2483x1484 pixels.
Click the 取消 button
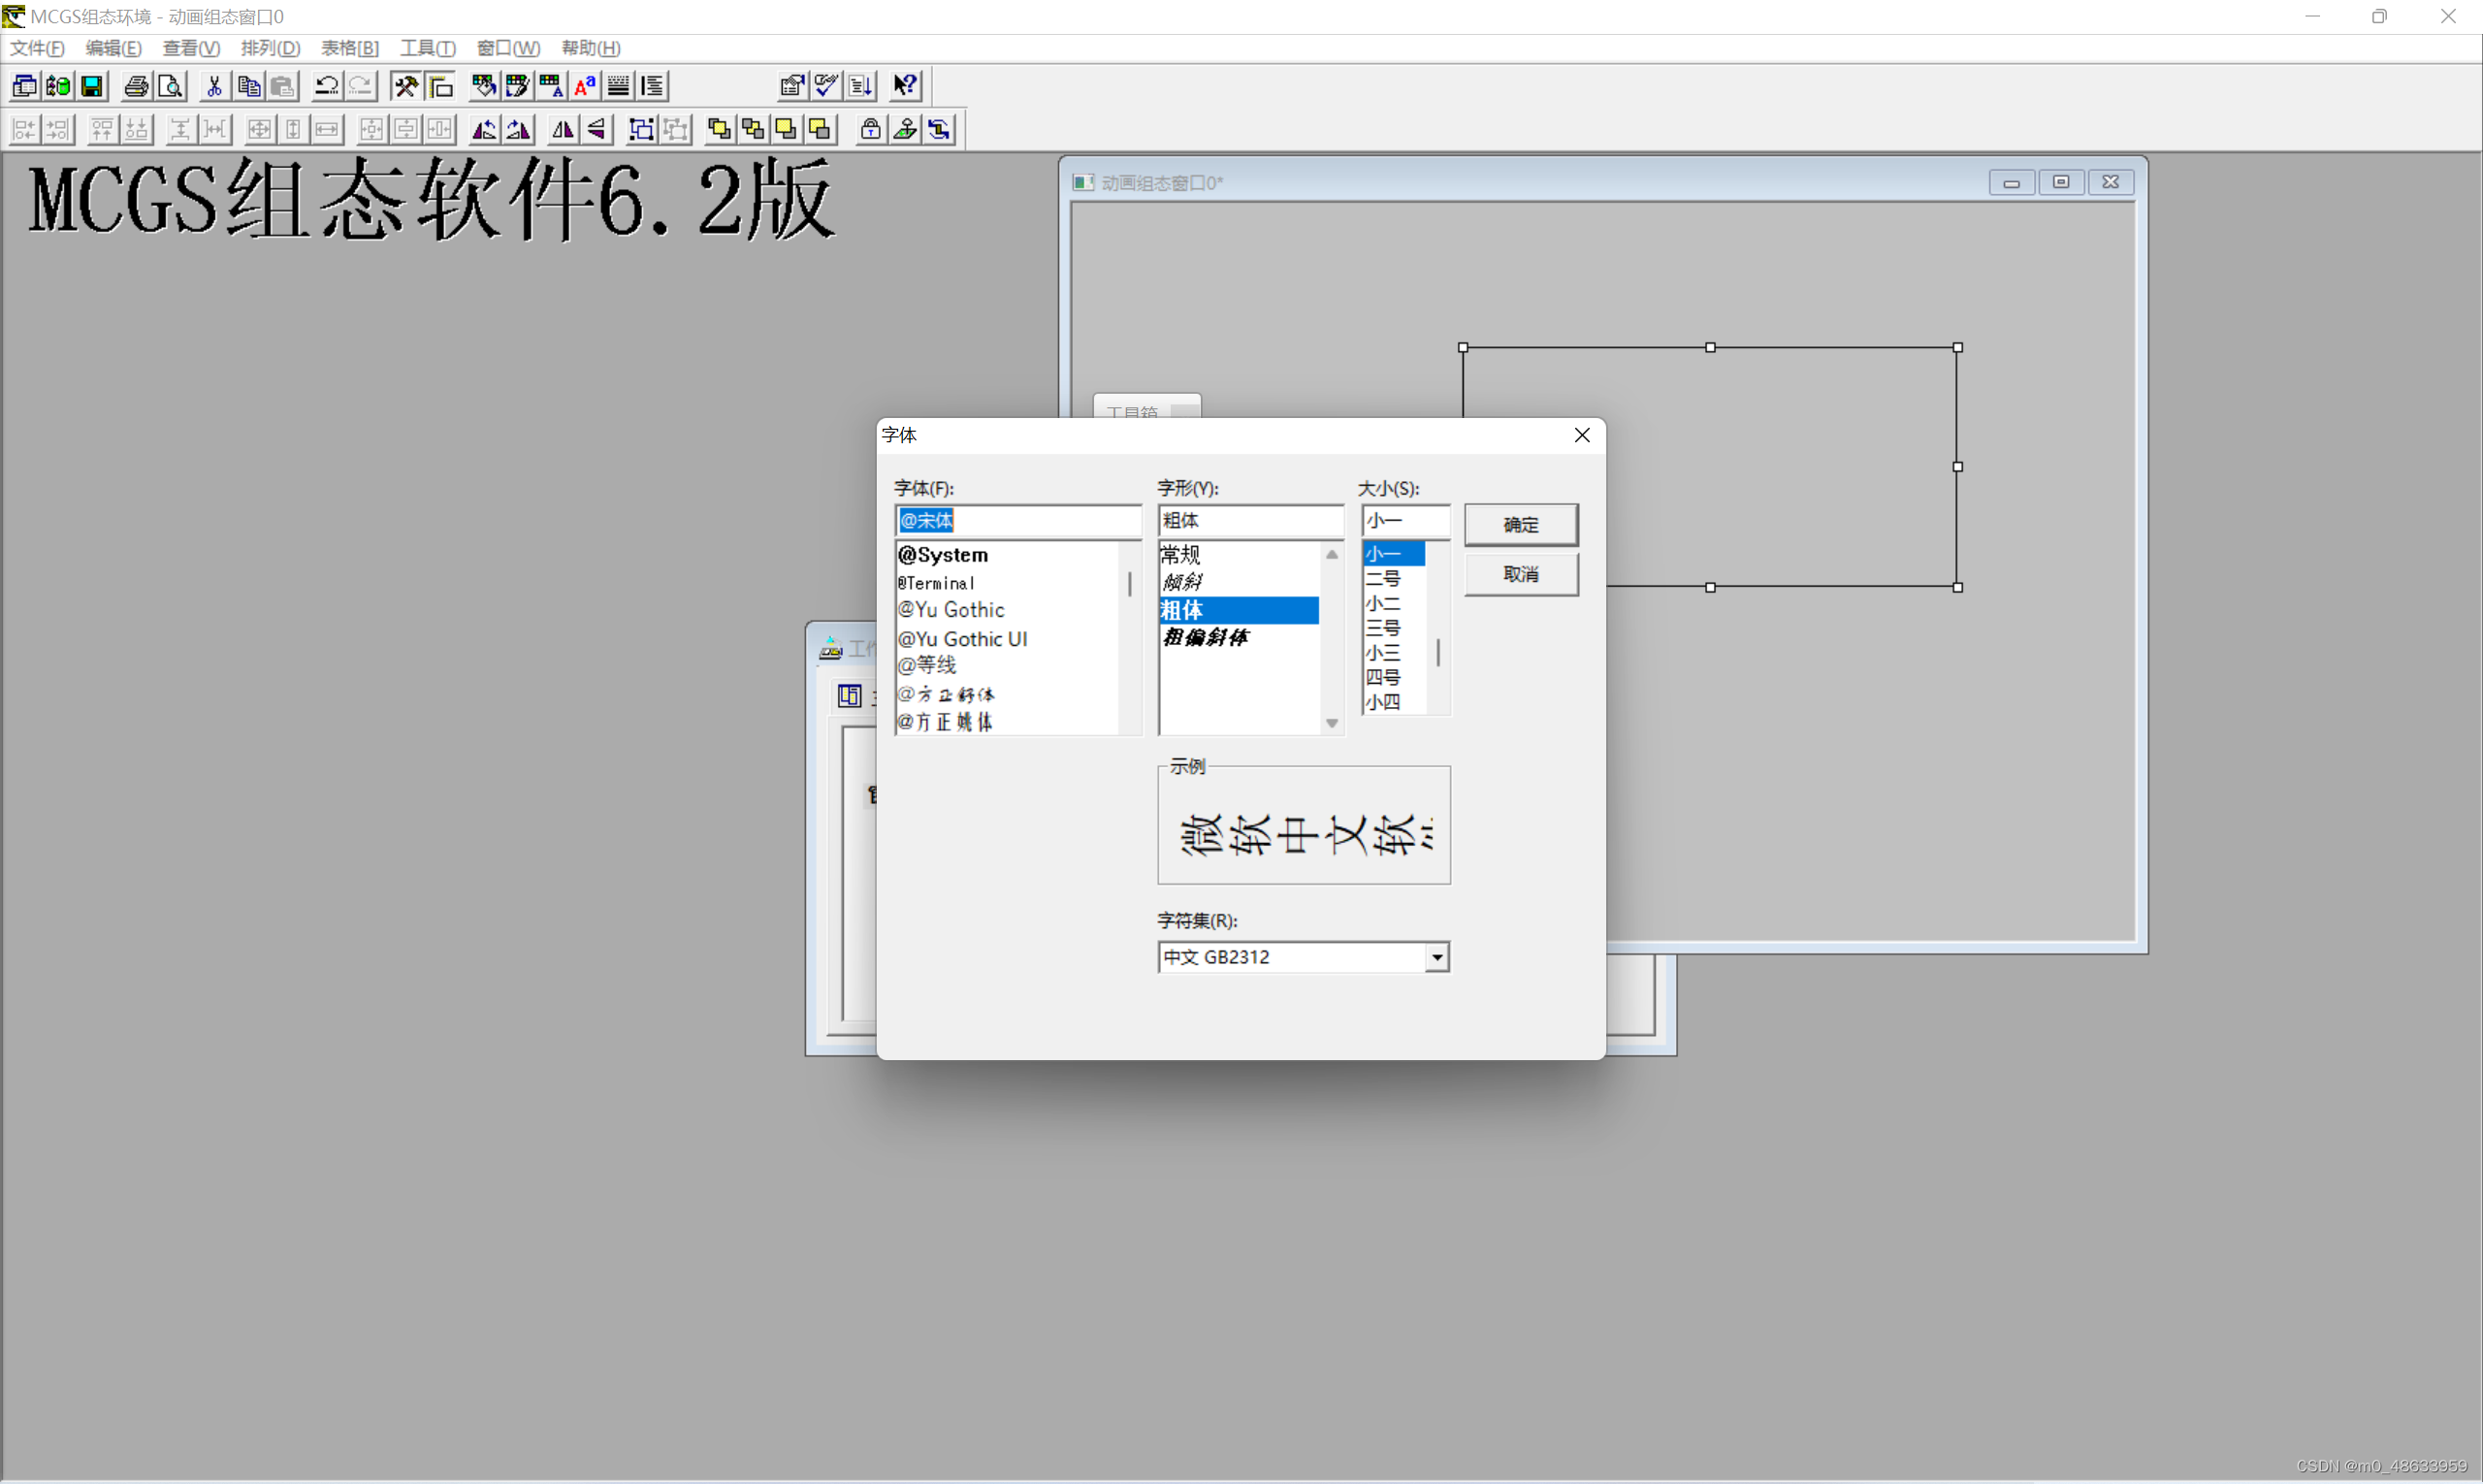[1521, 574]
